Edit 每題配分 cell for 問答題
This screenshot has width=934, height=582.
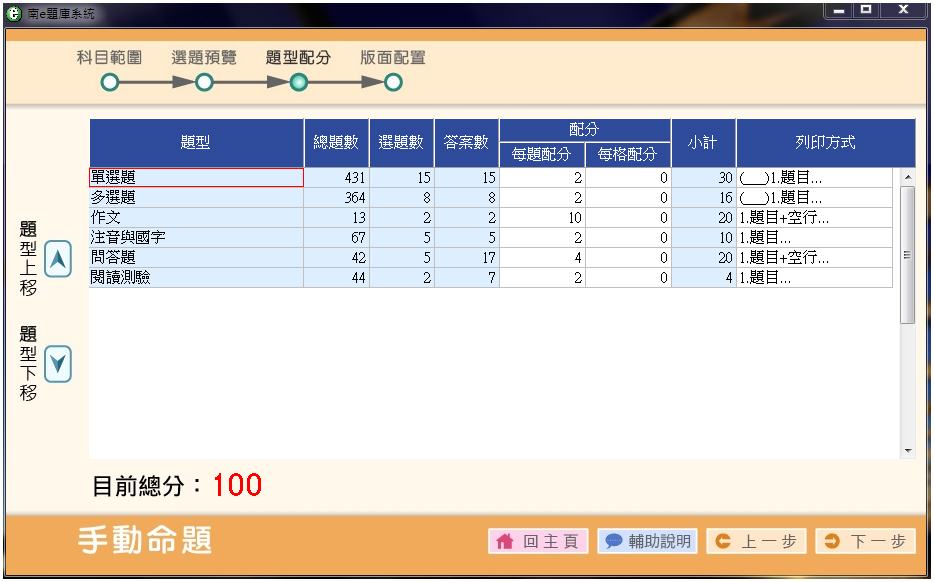tap(542, 258)
